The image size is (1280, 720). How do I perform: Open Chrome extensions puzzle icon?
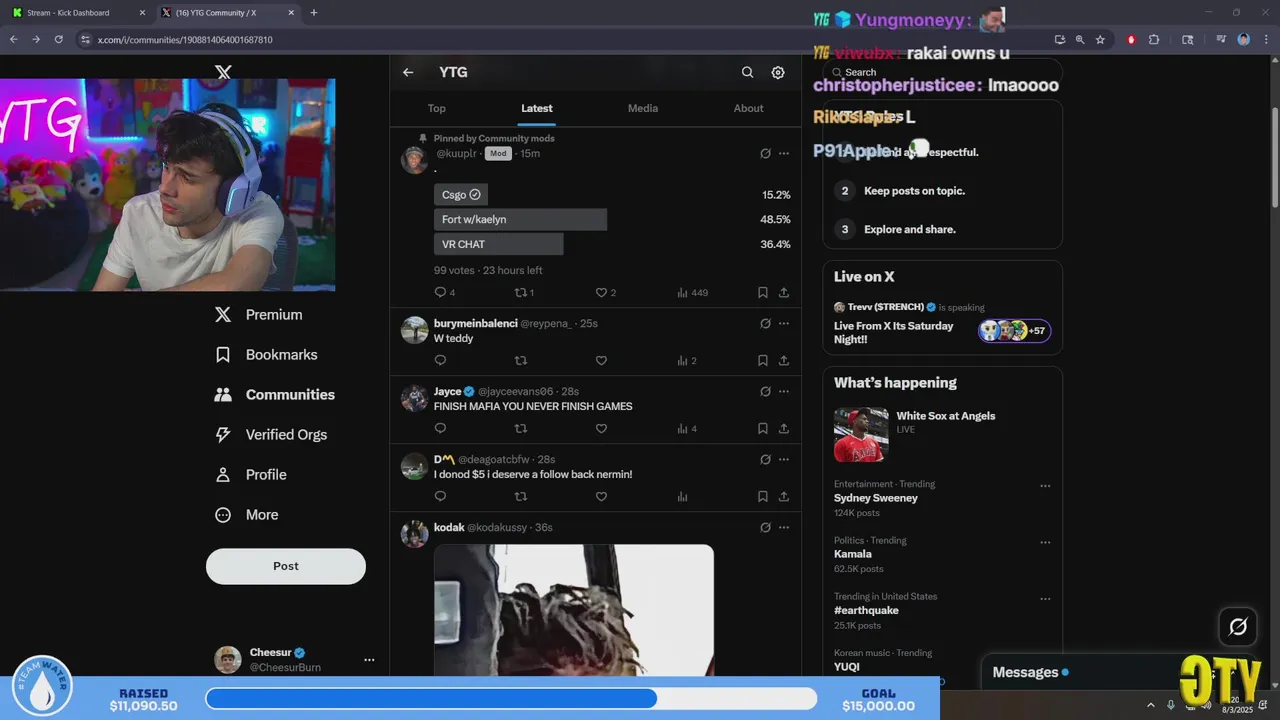(1154, 39)
